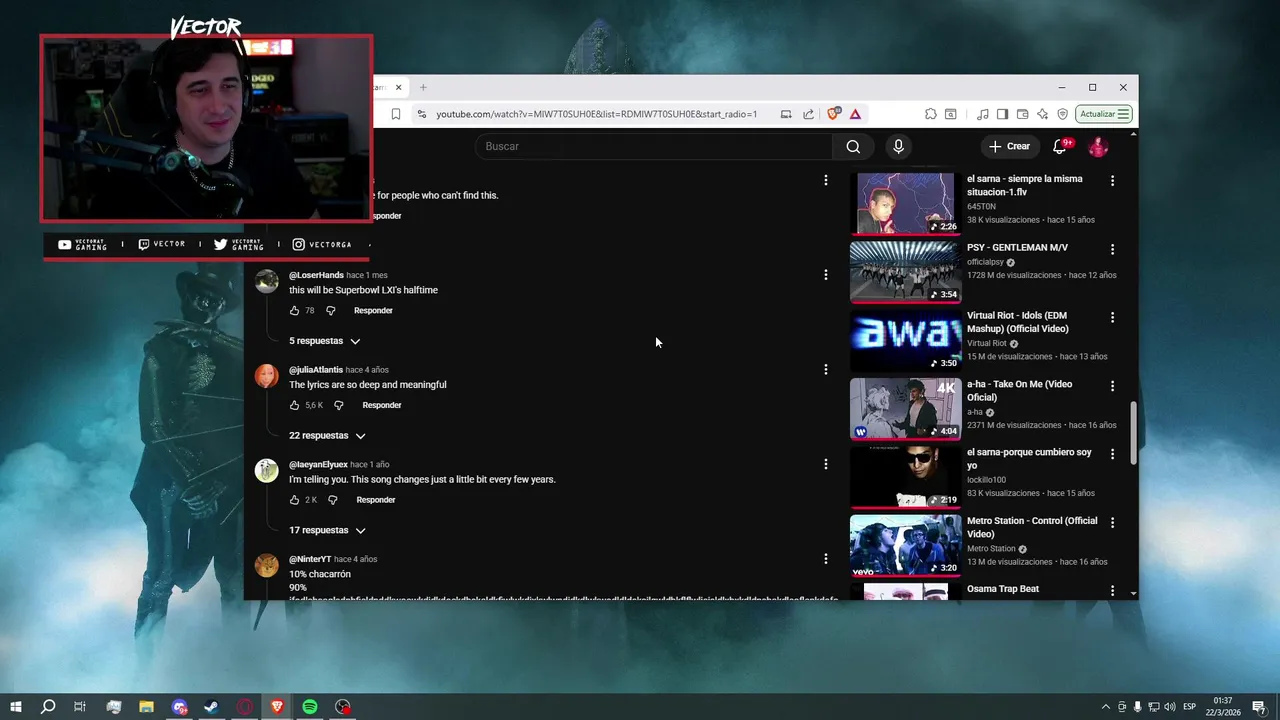Reply to the @laeyanElyuex comment
The width and height of the screenshot is (1280, 720).
click(376, 500)
